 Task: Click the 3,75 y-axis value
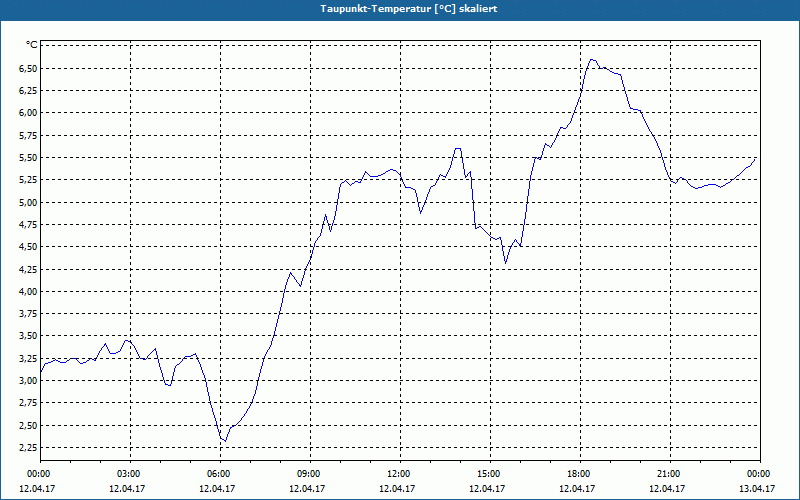pos(28,314)
